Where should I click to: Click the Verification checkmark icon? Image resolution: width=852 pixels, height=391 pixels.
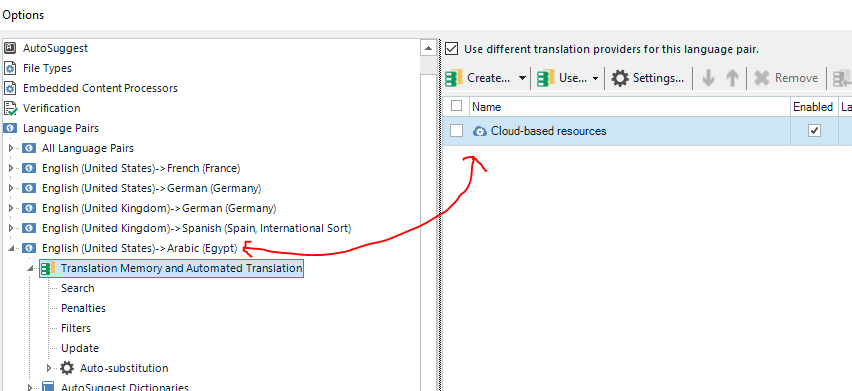10,108
